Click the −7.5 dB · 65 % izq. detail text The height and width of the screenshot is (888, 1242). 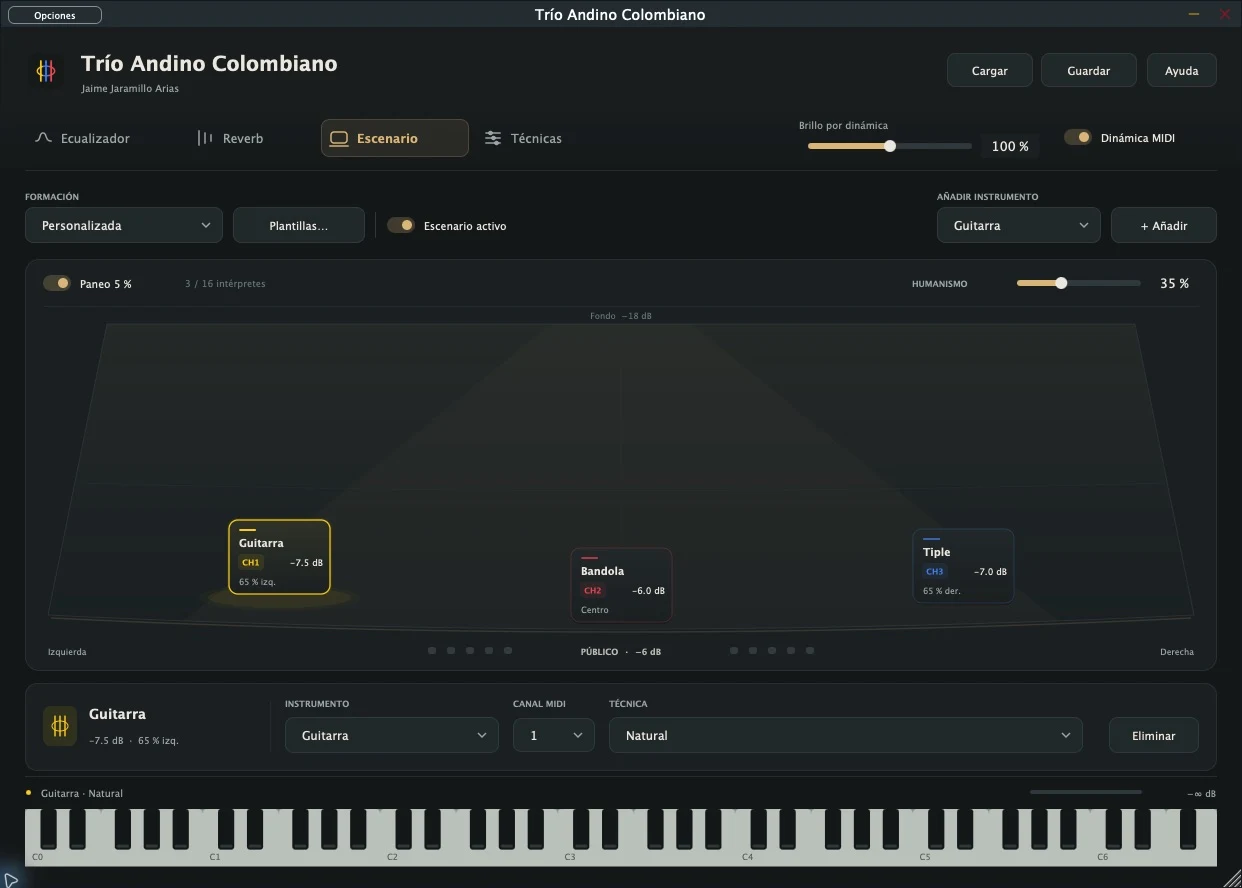point(134,741)
